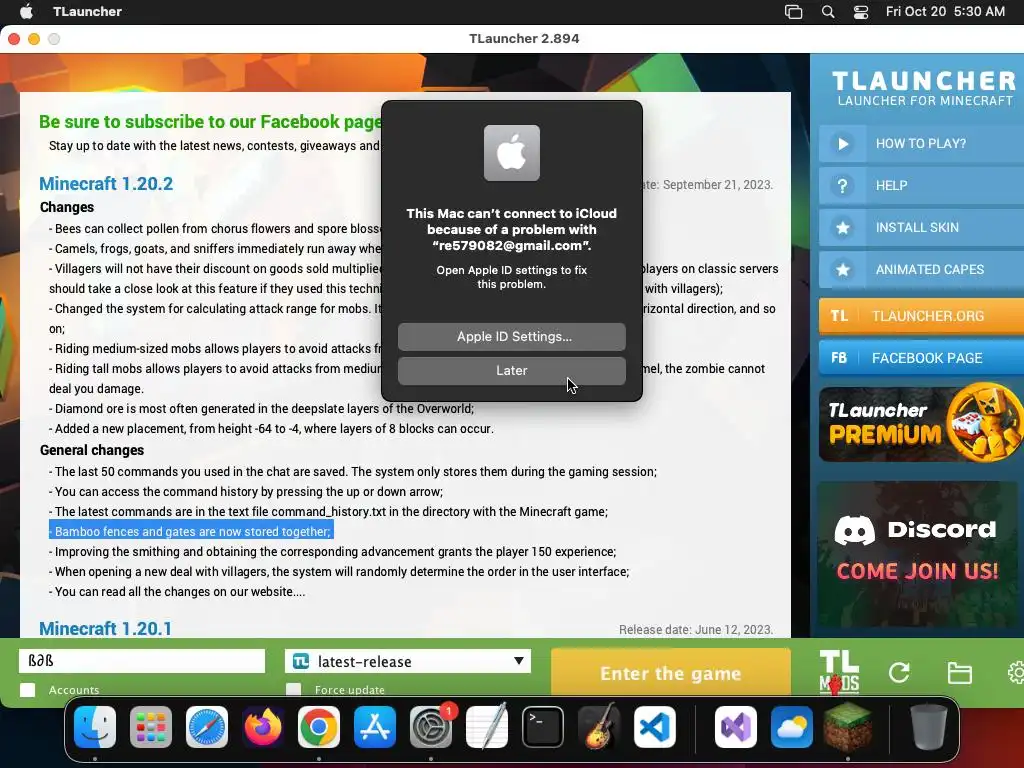The width and height of the screenshot is (1024, 768).
Task: Open the launcher settings gear icon
Action: click(1016, 673)
